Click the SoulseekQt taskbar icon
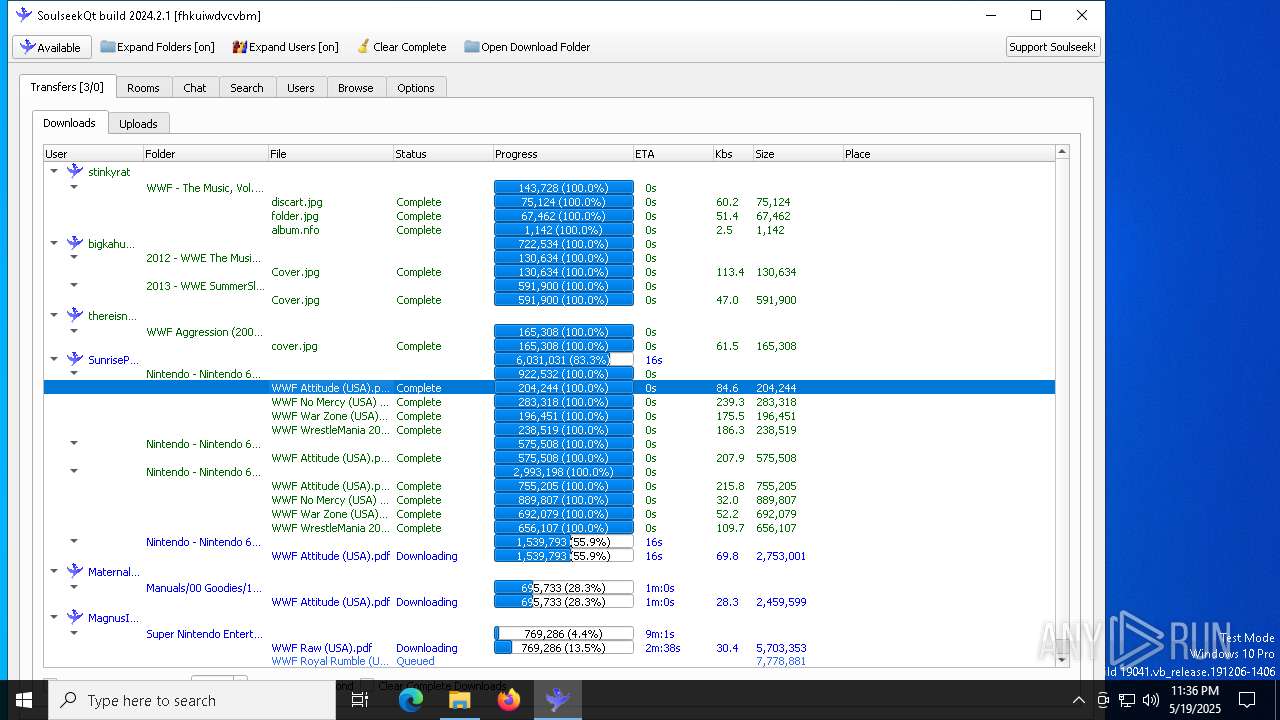This screenshot has width=1280, height=720. [x=558, y=700]
